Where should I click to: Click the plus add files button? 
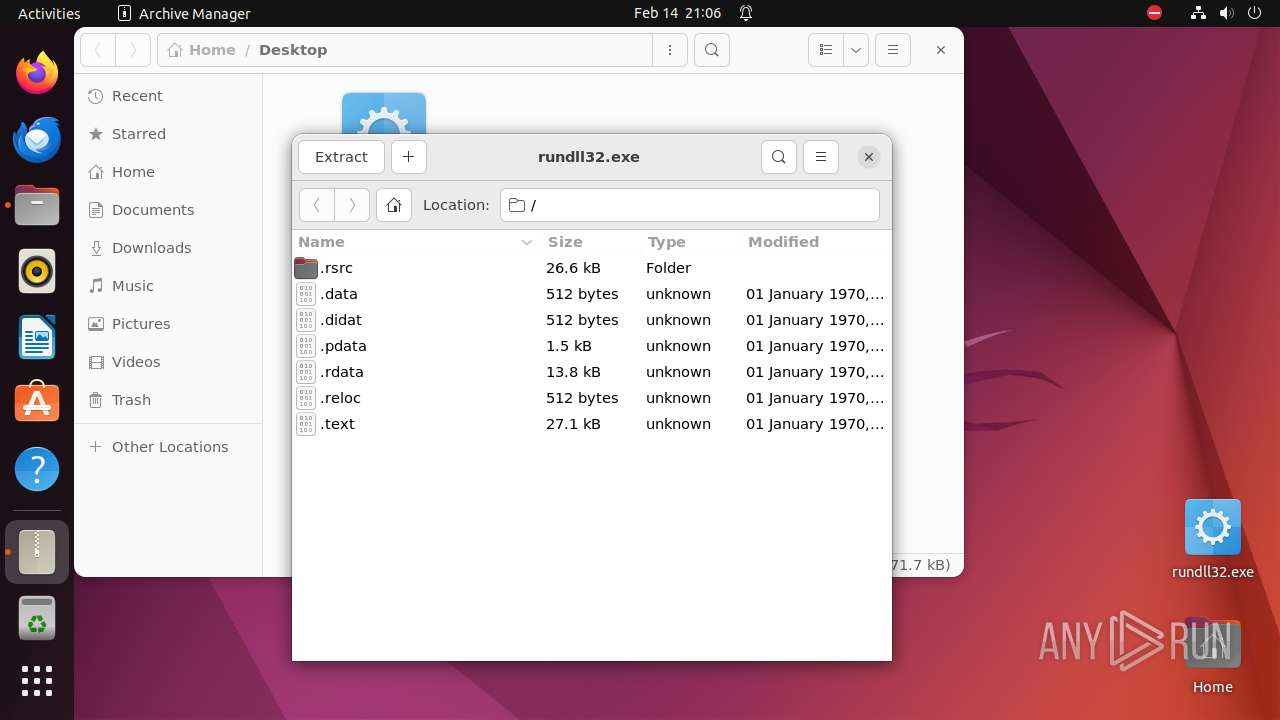408,157
